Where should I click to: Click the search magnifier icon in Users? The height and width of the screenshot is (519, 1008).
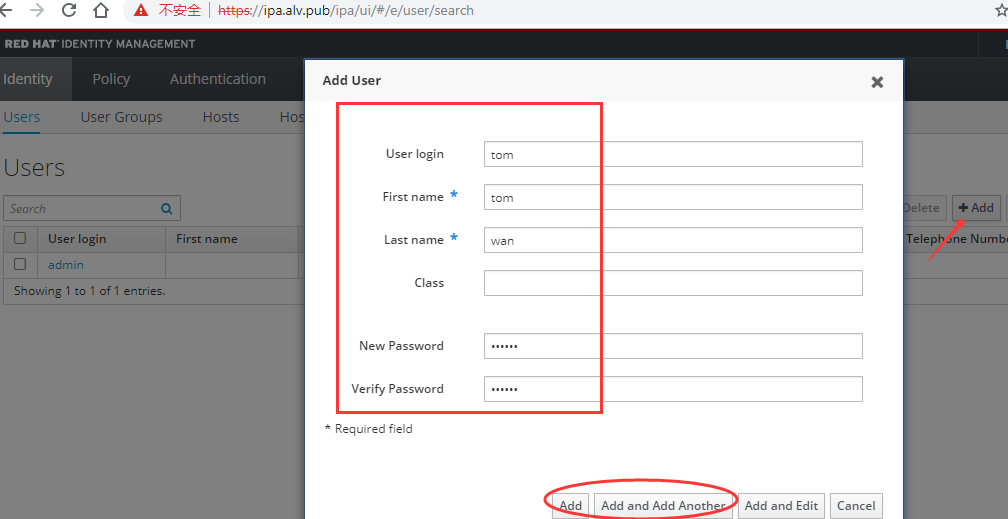[x=167, y=208]
